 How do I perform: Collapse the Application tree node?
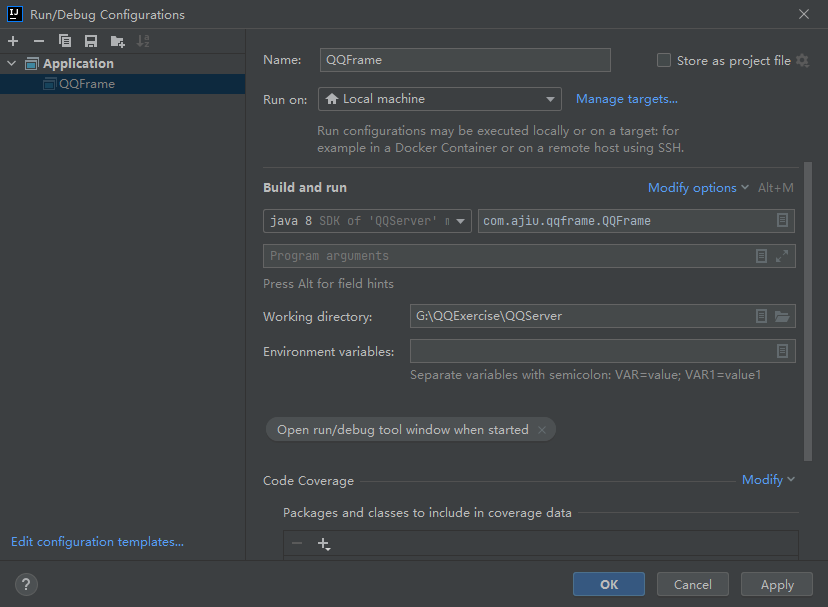coord(12,64)
